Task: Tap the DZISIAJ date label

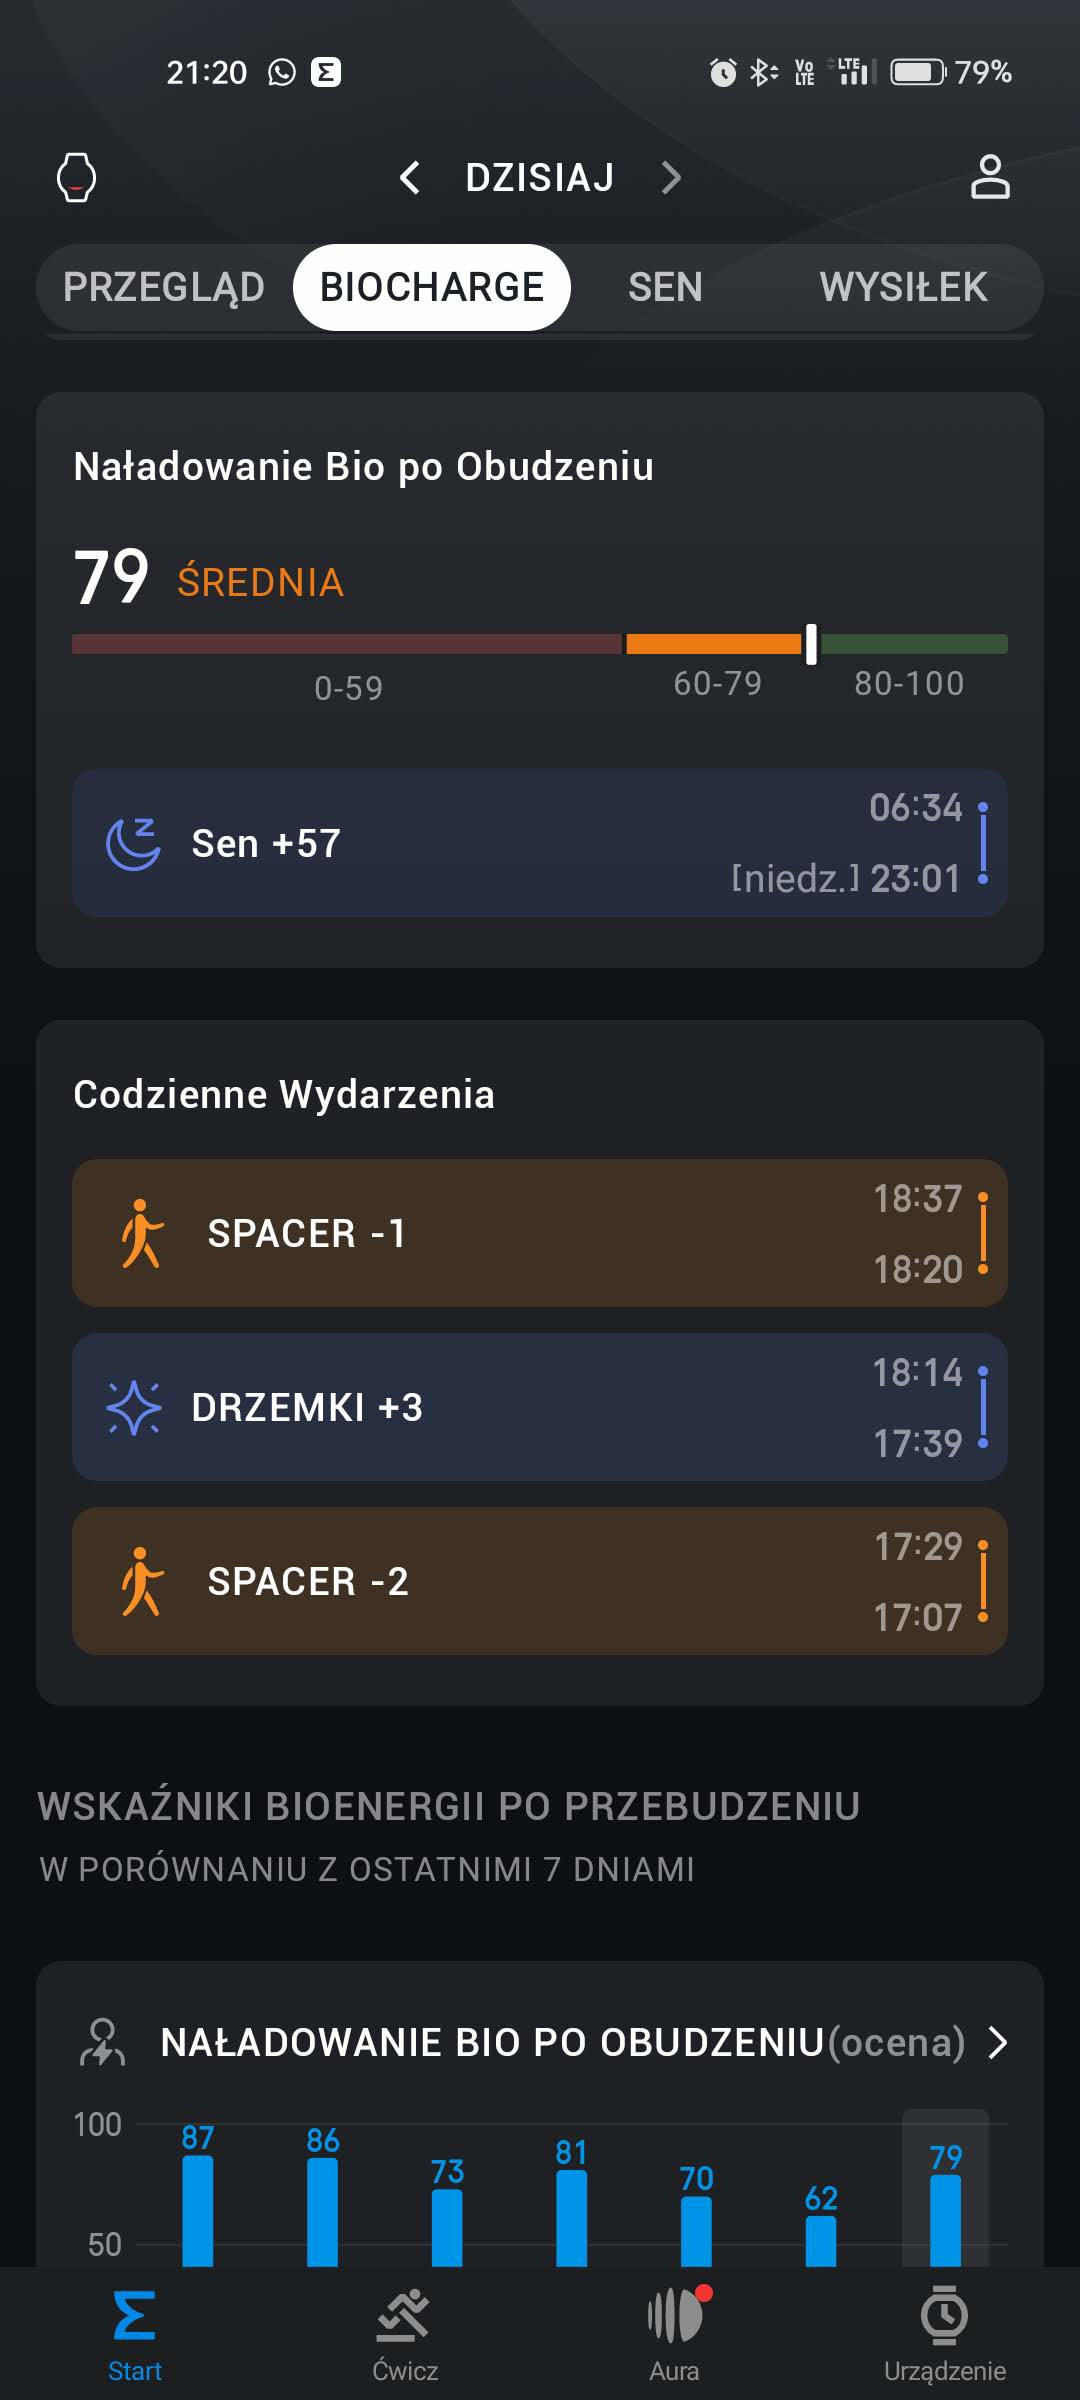Action: pos(540,178)
